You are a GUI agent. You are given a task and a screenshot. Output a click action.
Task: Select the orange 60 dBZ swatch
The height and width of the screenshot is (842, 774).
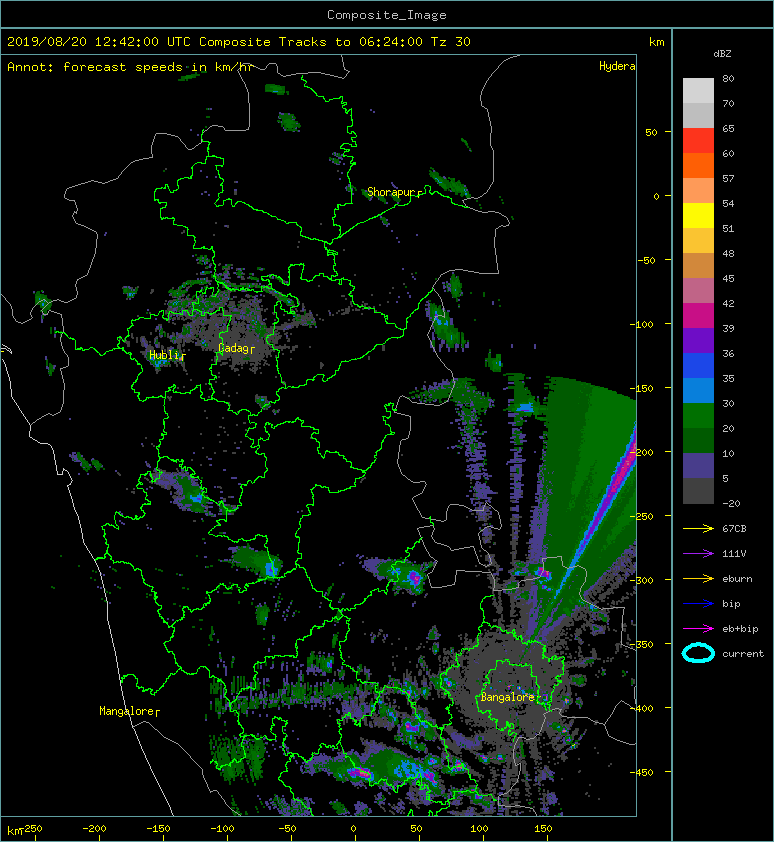(x=698, y=165)
